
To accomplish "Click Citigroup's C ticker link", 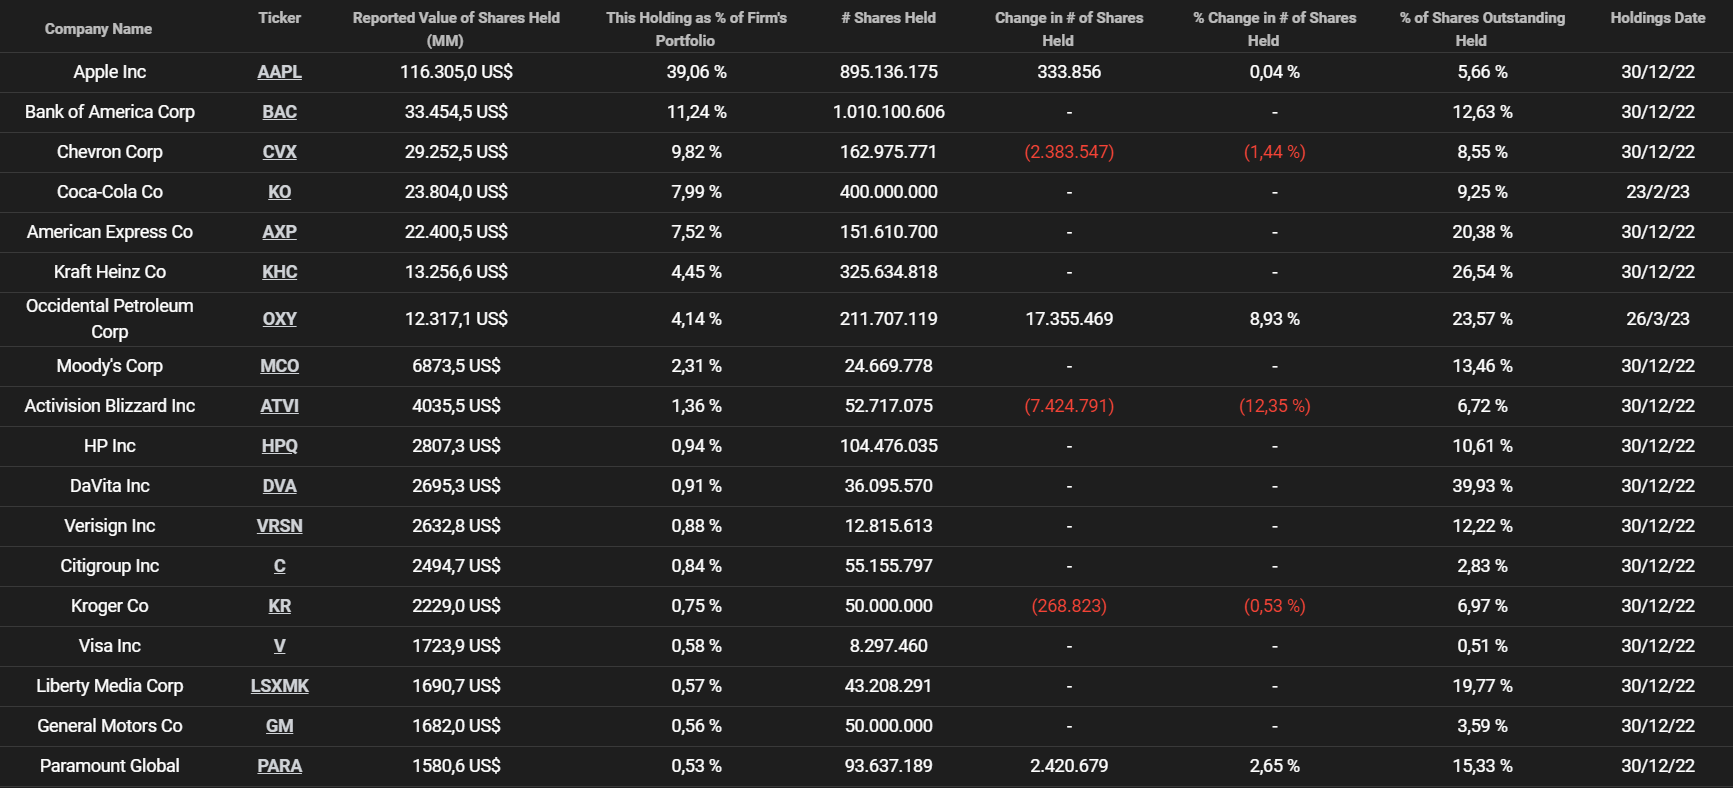I will [279, 566].
